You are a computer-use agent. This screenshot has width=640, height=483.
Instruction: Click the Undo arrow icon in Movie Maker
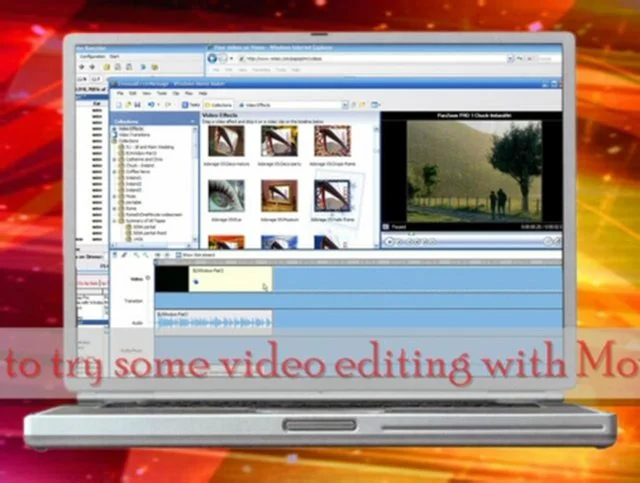click(151, 105)
